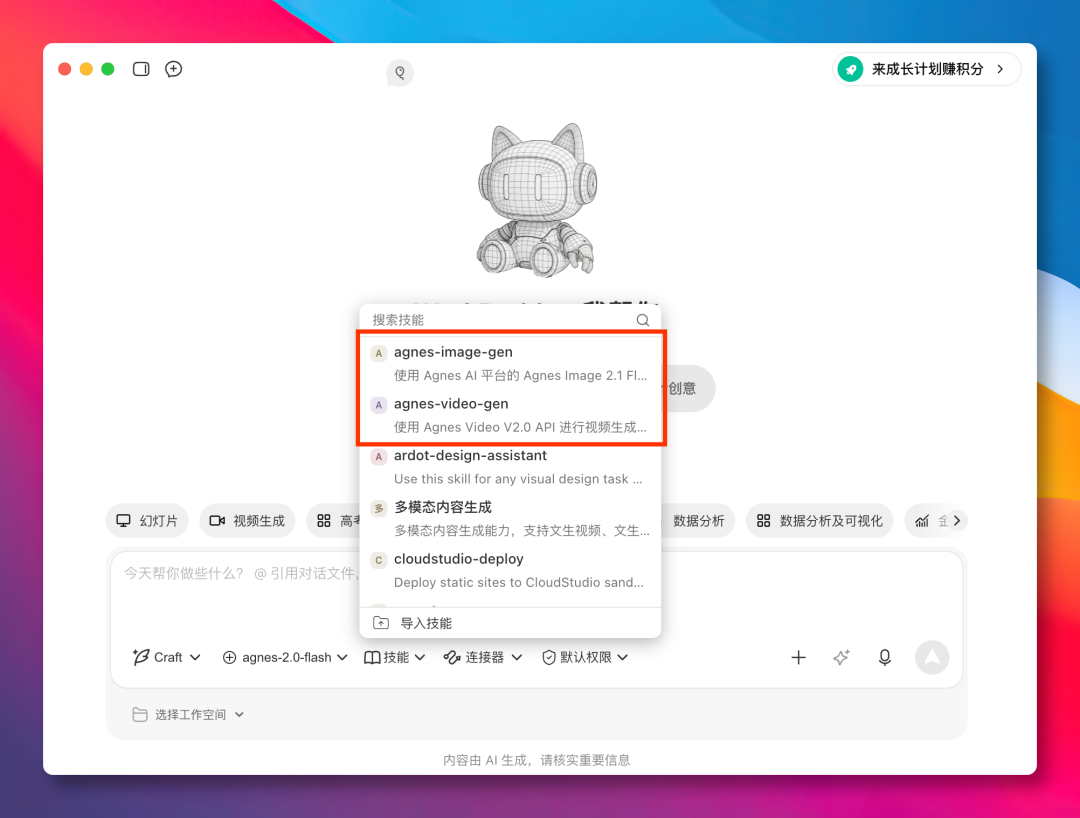Viewport: 1080px width, 818px height.
Task: Click the 数据分析及可视化 chip
Action: (820, 521)
